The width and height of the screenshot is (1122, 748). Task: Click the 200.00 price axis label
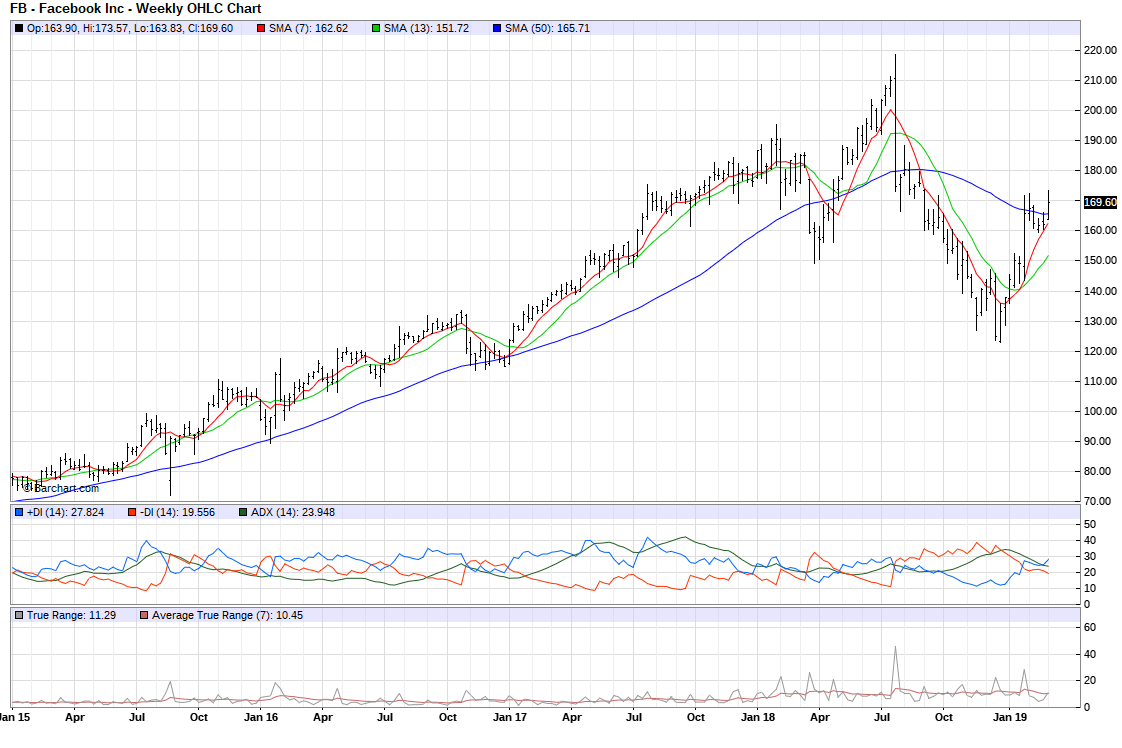point(1100,110)
